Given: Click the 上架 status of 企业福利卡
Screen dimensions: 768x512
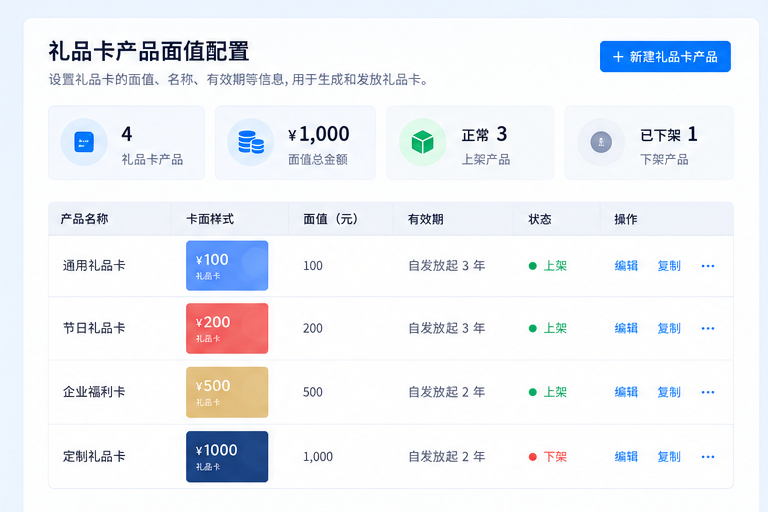Looking at the screenshot, I should coord(548,392).
